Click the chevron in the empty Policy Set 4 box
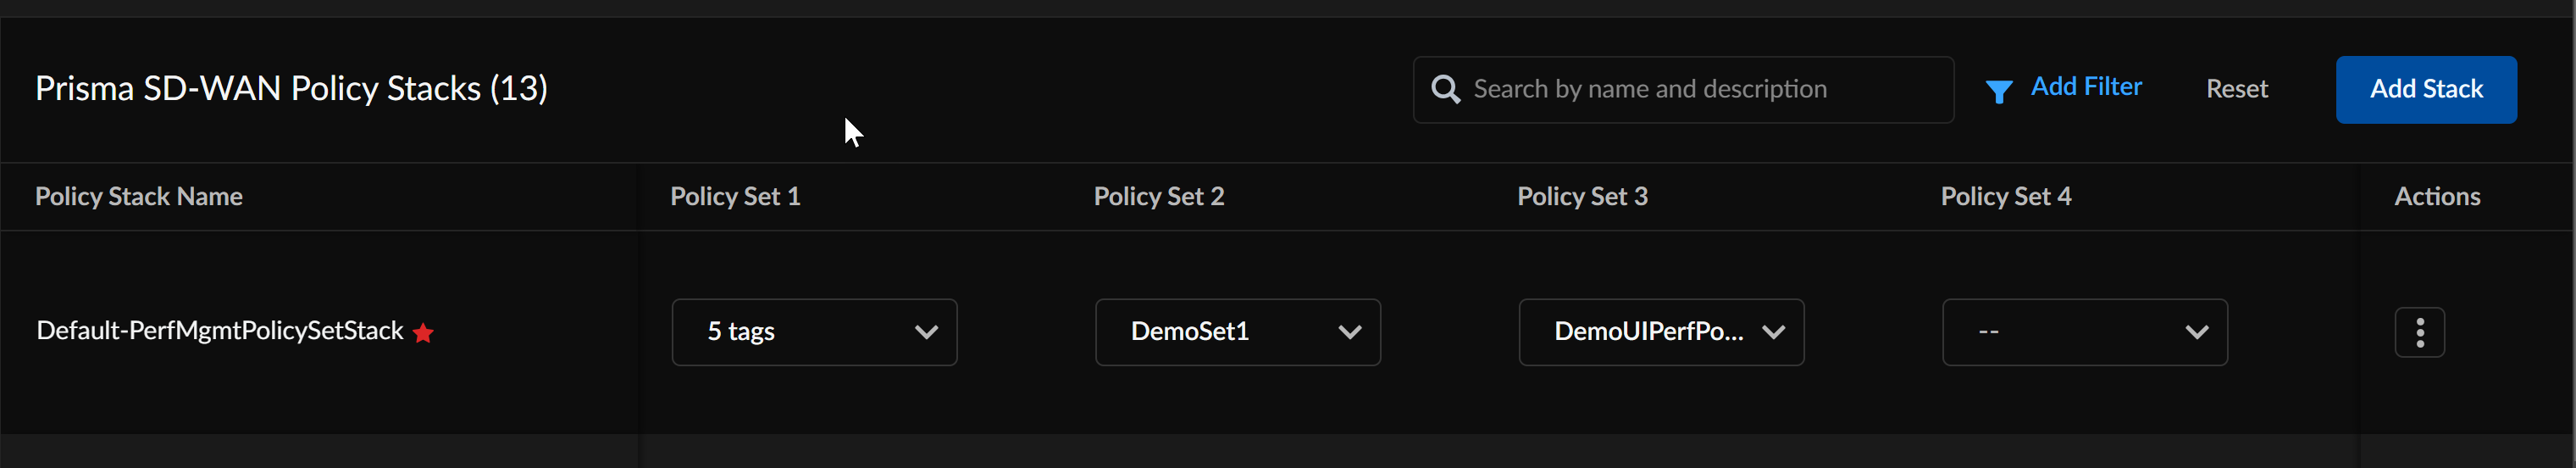Viewport: 2576px width, 468px height. [x=2196, y=332]
